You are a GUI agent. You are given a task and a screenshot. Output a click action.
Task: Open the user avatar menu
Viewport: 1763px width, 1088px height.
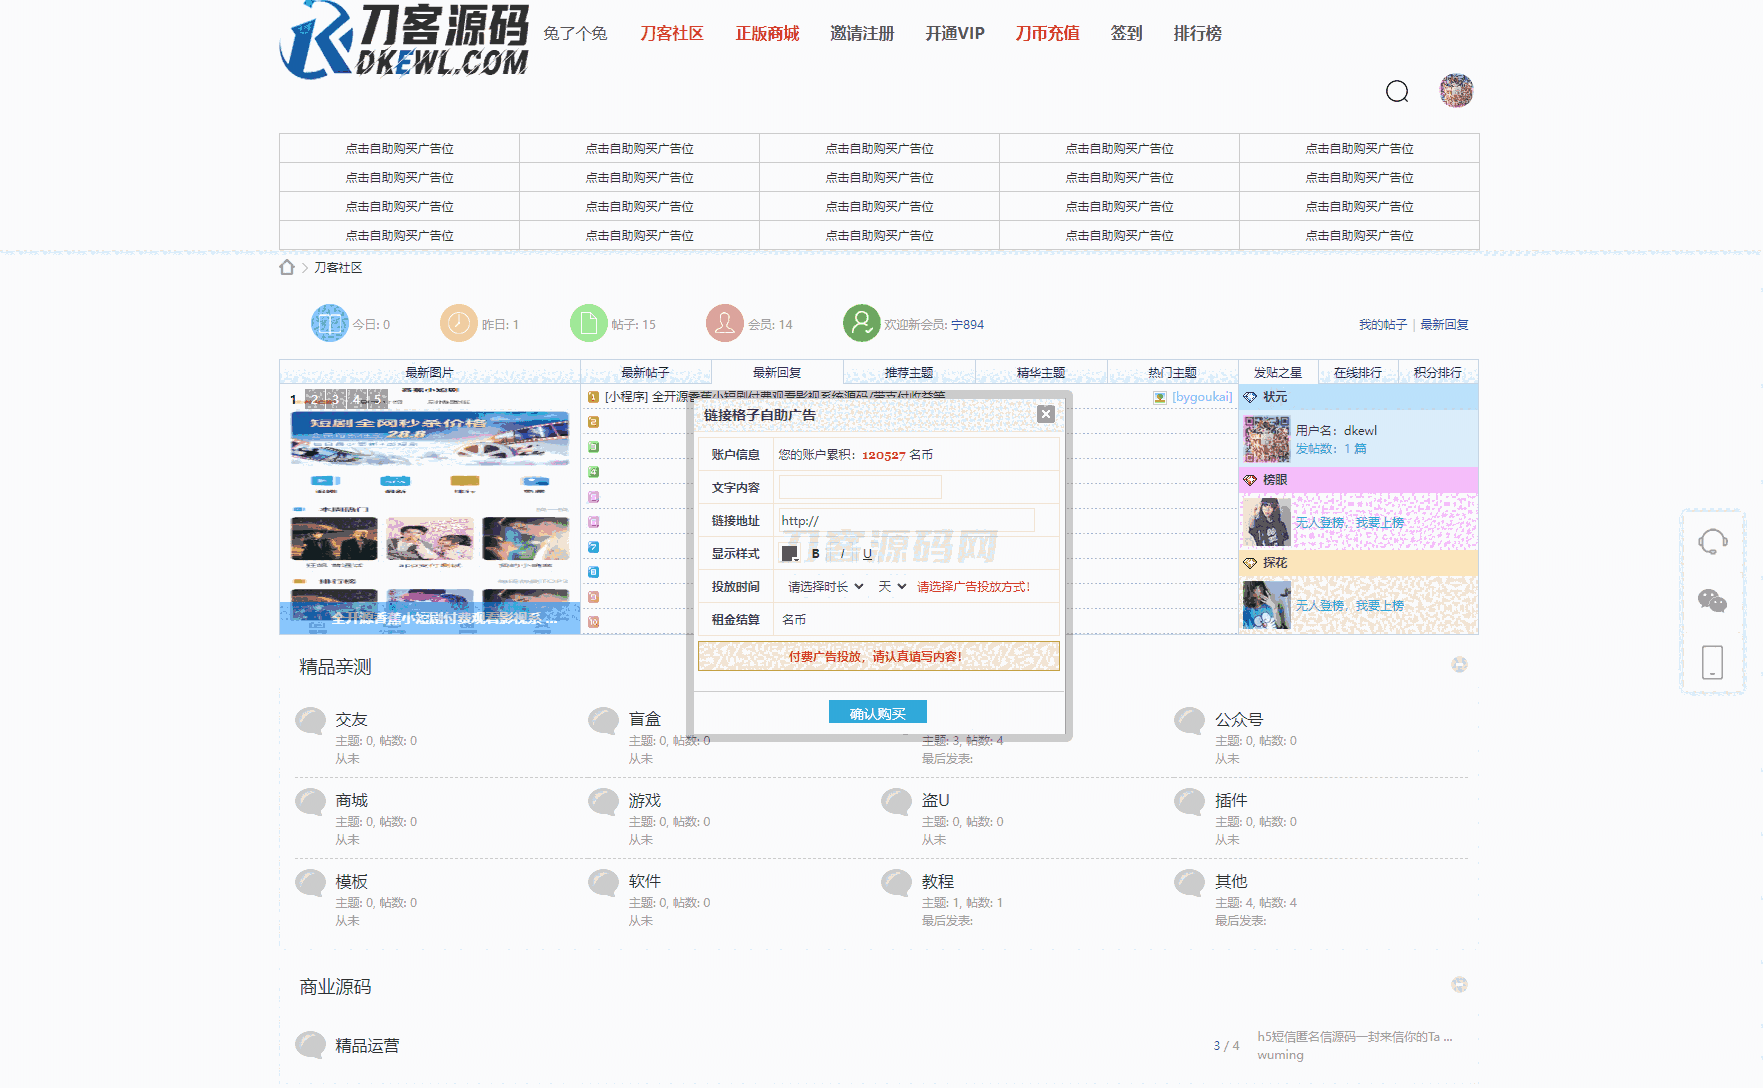tap(1456, 90)
